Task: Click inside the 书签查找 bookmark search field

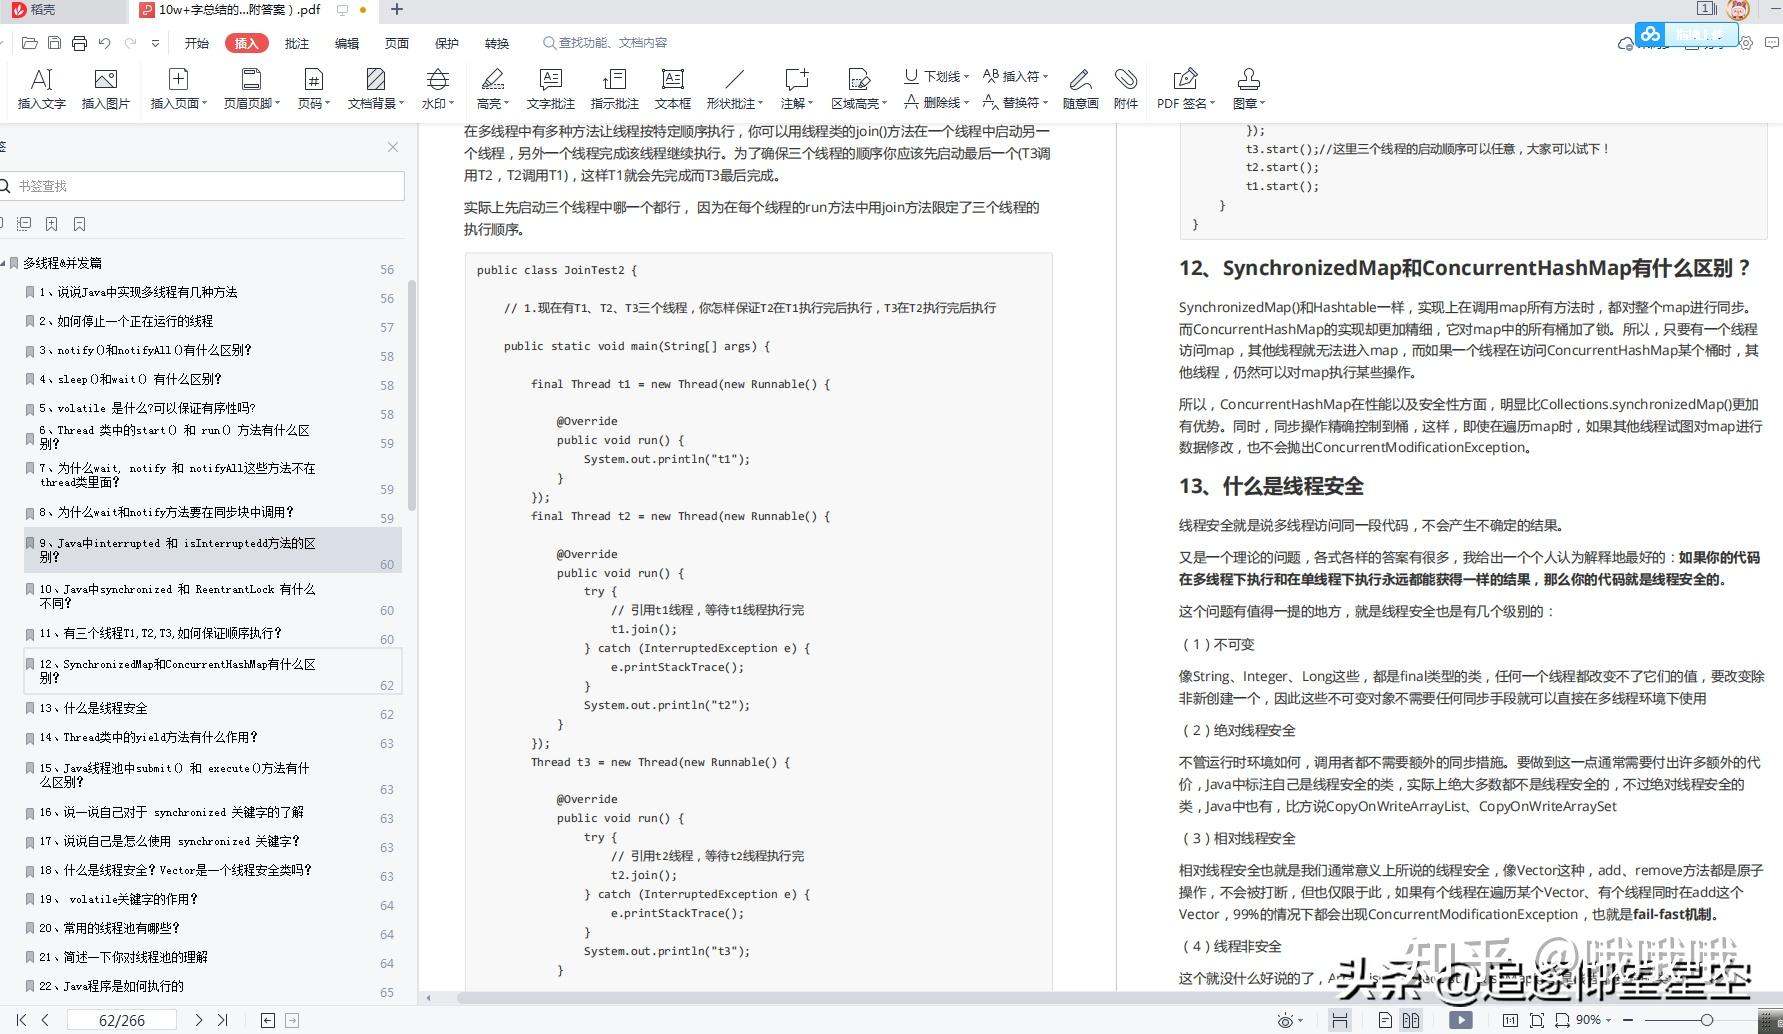Action: (200, 185)
